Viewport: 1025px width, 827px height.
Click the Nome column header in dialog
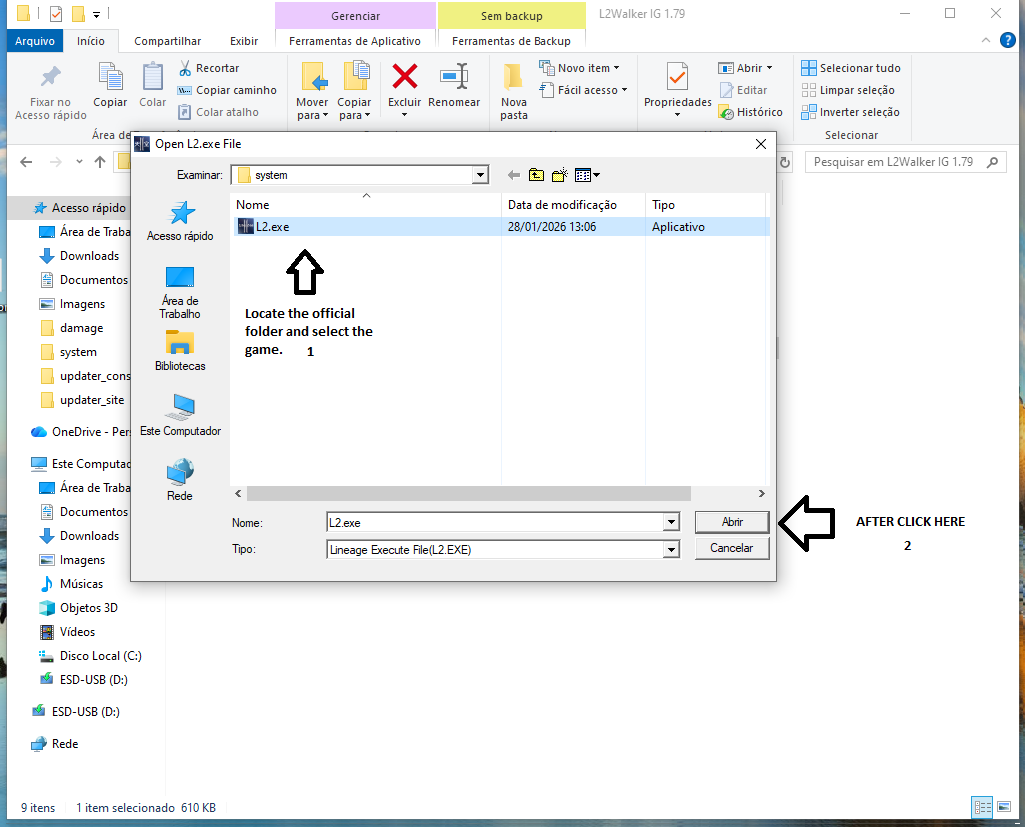point(366,205)
